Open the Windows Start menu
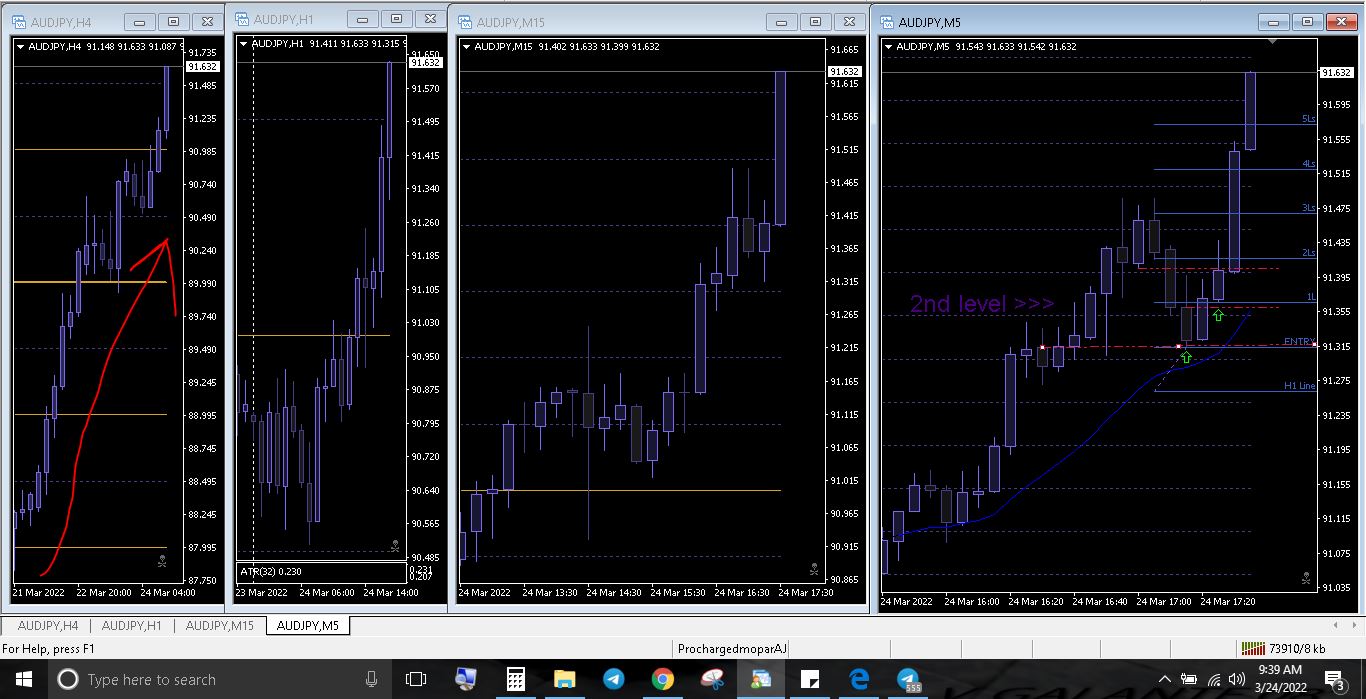This screenshot has height=699, width=1366. pos(24,679)
